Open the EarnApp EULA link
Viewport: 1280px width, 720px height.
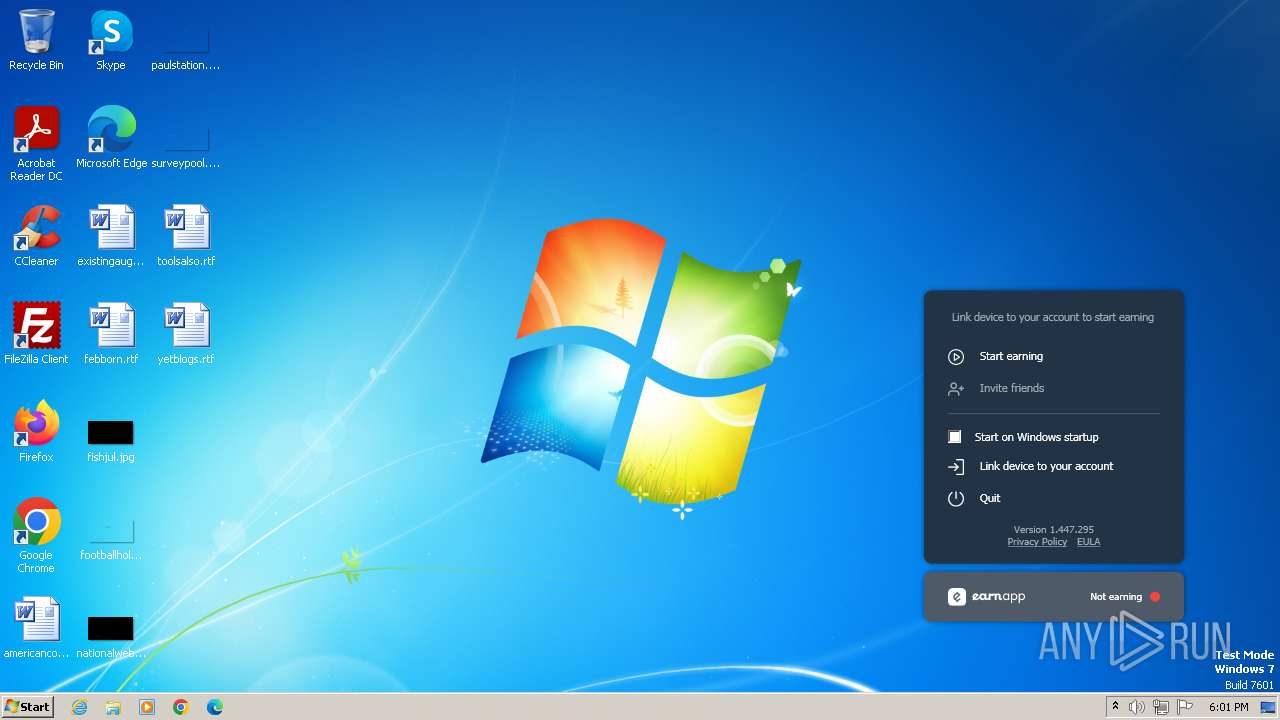(1088, 542)
